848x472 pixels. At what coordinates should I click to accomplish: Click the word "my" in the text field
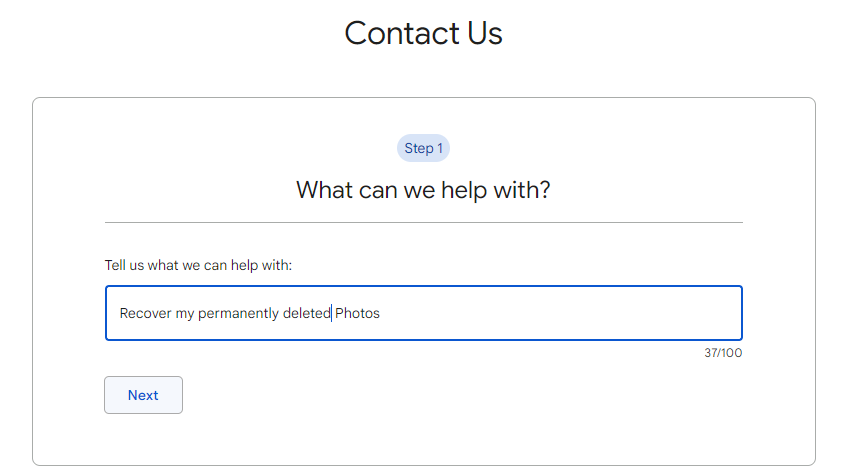point(184,314)
